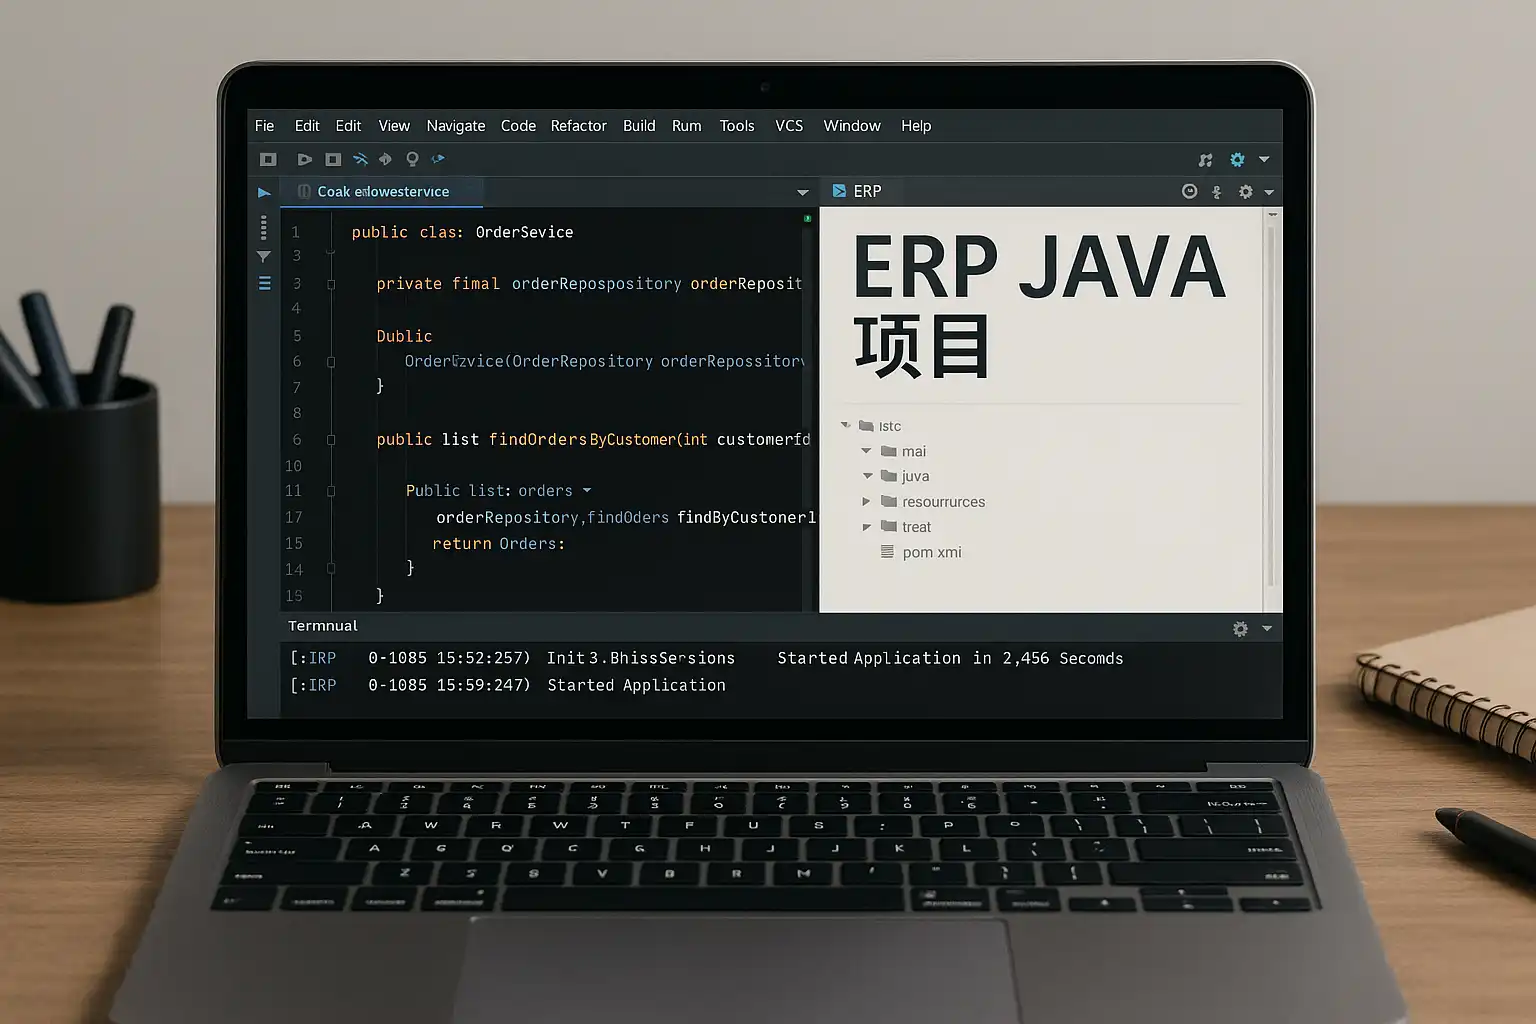Toggle the fold marker beside the private final line
This screenshot has height=1024, width=1536.
tap(331, 284)
